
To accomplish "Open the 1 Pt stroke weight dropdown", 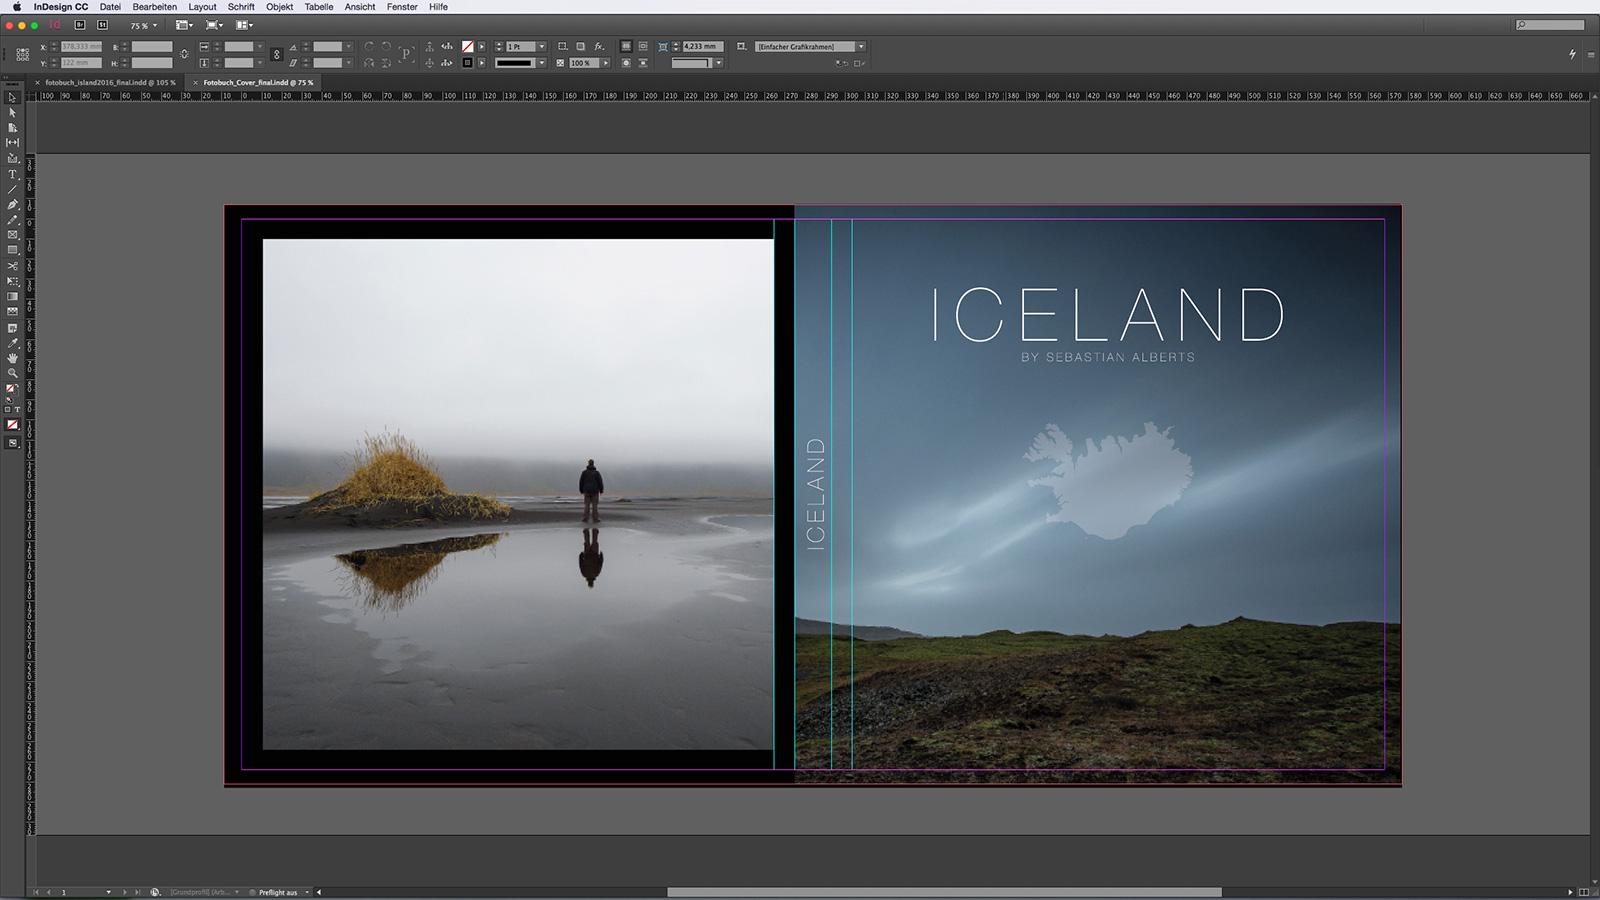I will point(541,46).
